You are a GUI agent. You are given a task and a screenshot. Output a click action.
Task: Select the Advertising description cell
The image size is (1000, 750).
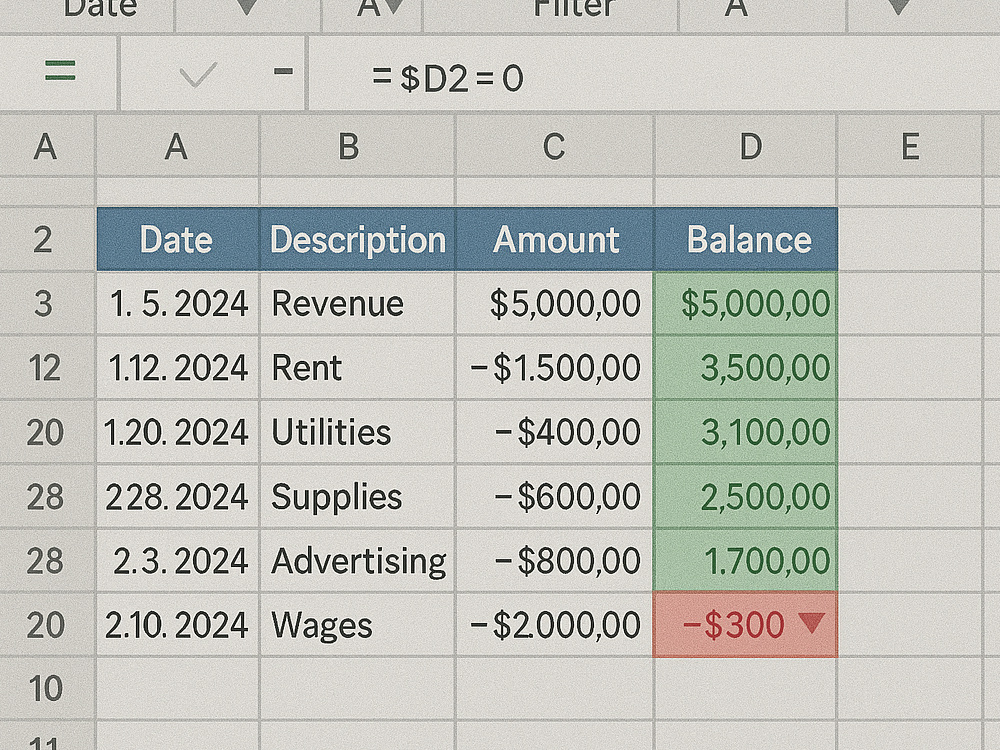[358, 561]
